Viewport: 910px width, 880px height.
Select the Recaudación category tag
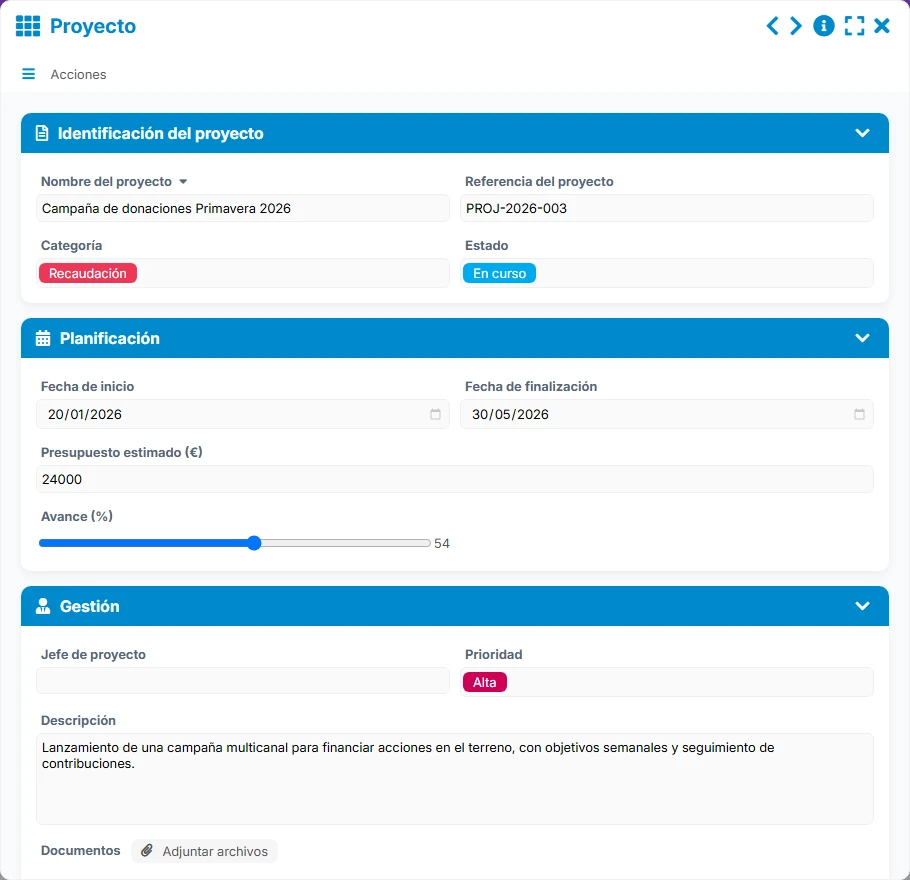pos(88,273)
